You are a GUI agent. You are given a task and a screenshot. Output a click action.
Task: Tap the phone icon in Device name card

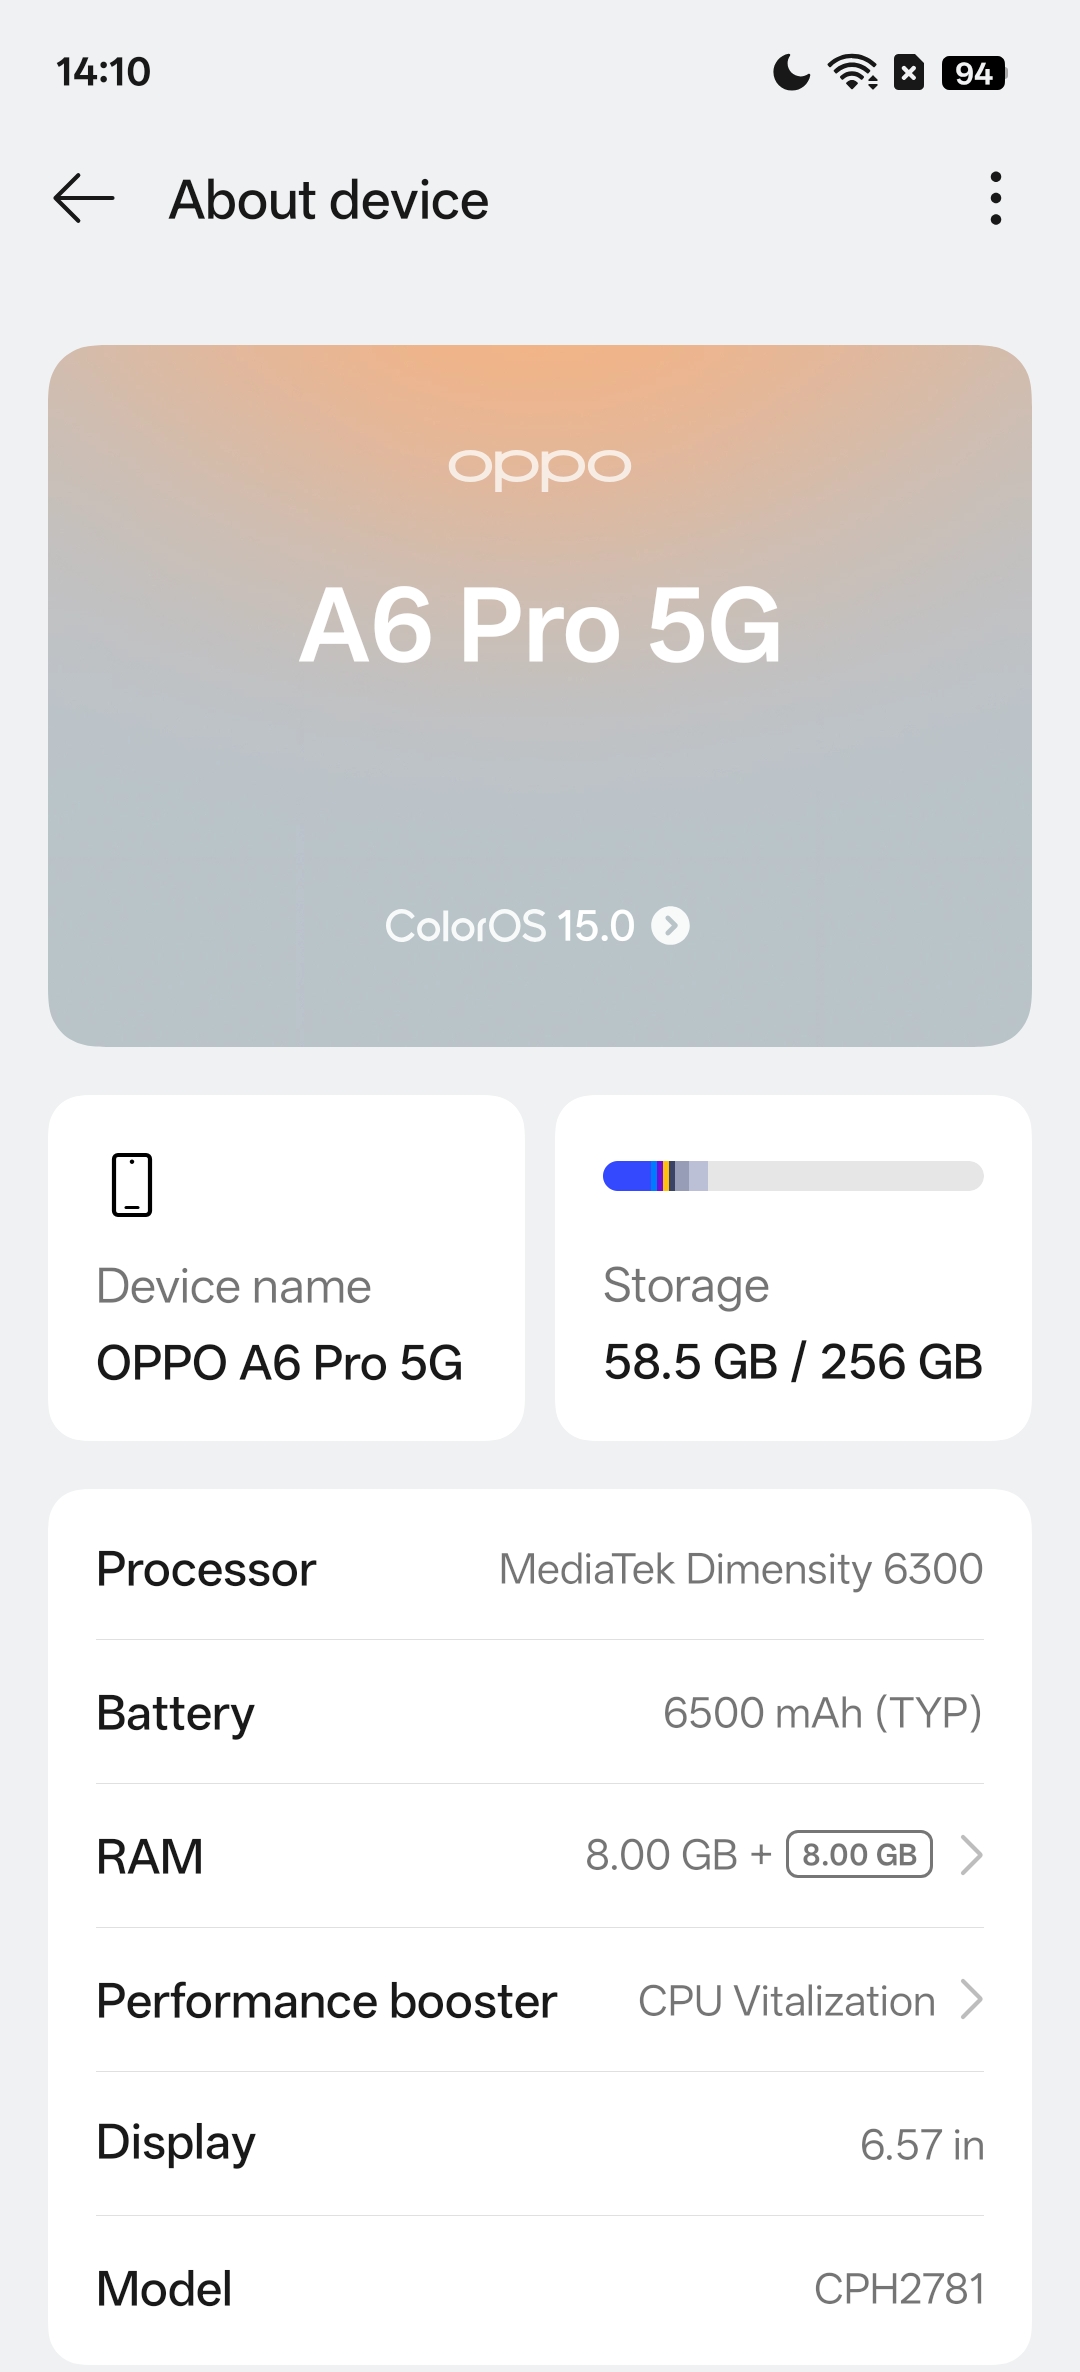coord(132,1184)
